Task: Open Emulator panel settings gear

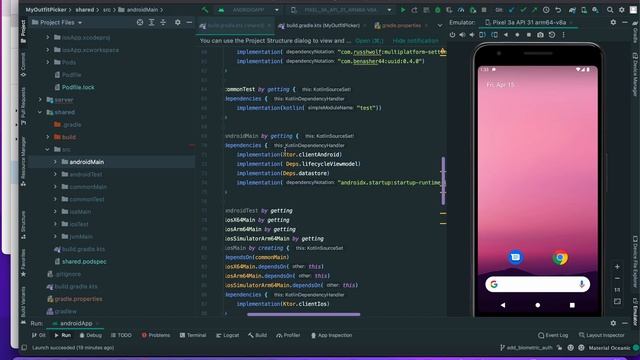Action: 613,22
